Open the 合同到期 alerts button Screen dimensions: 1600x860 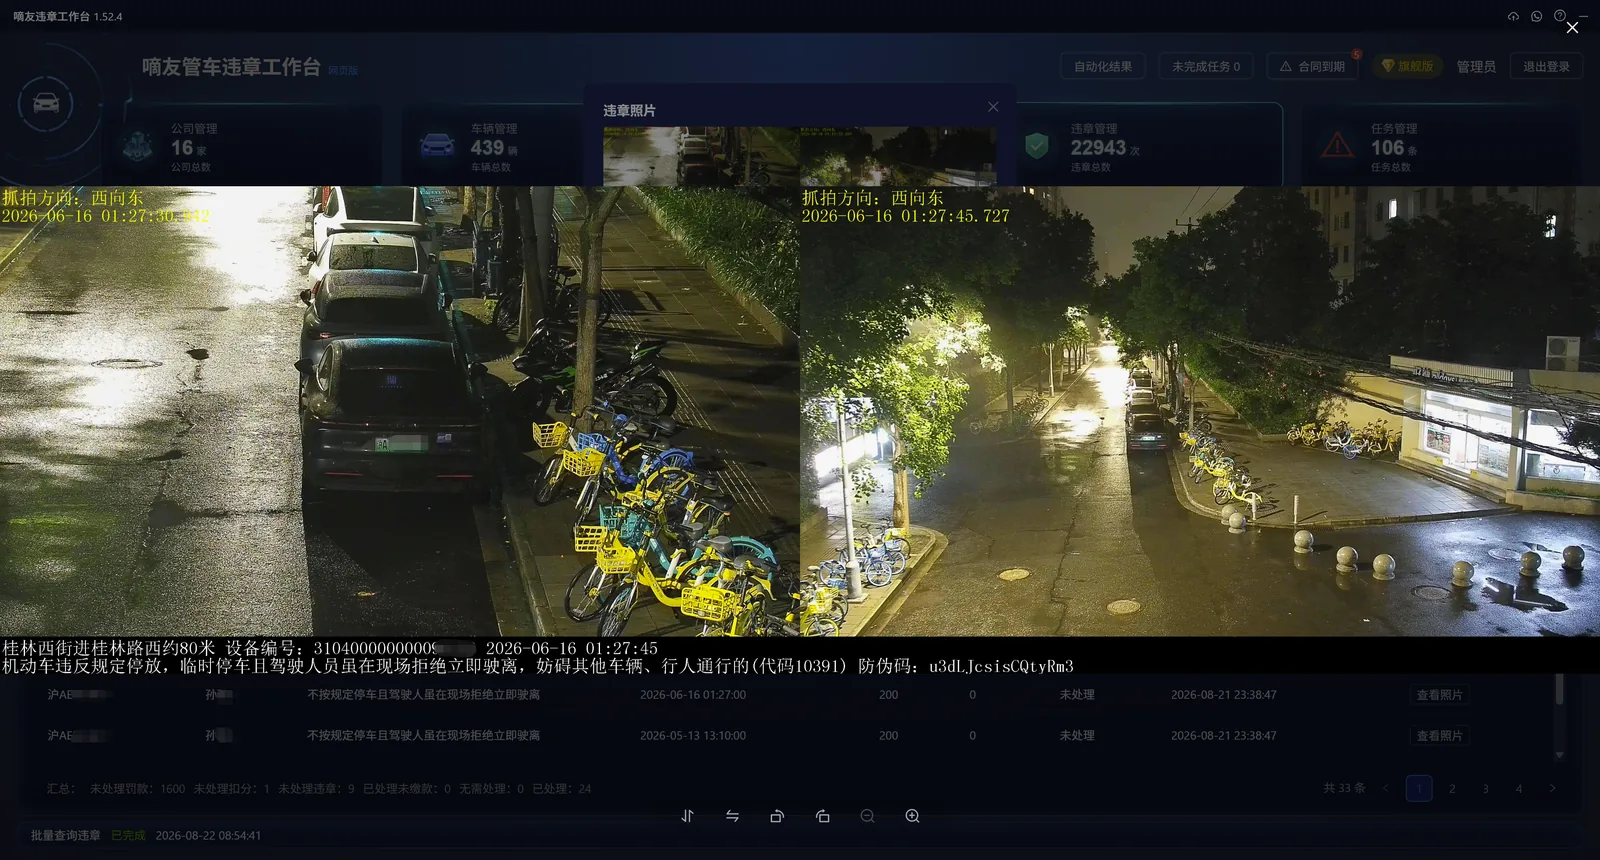click(x=1312, y=66)
